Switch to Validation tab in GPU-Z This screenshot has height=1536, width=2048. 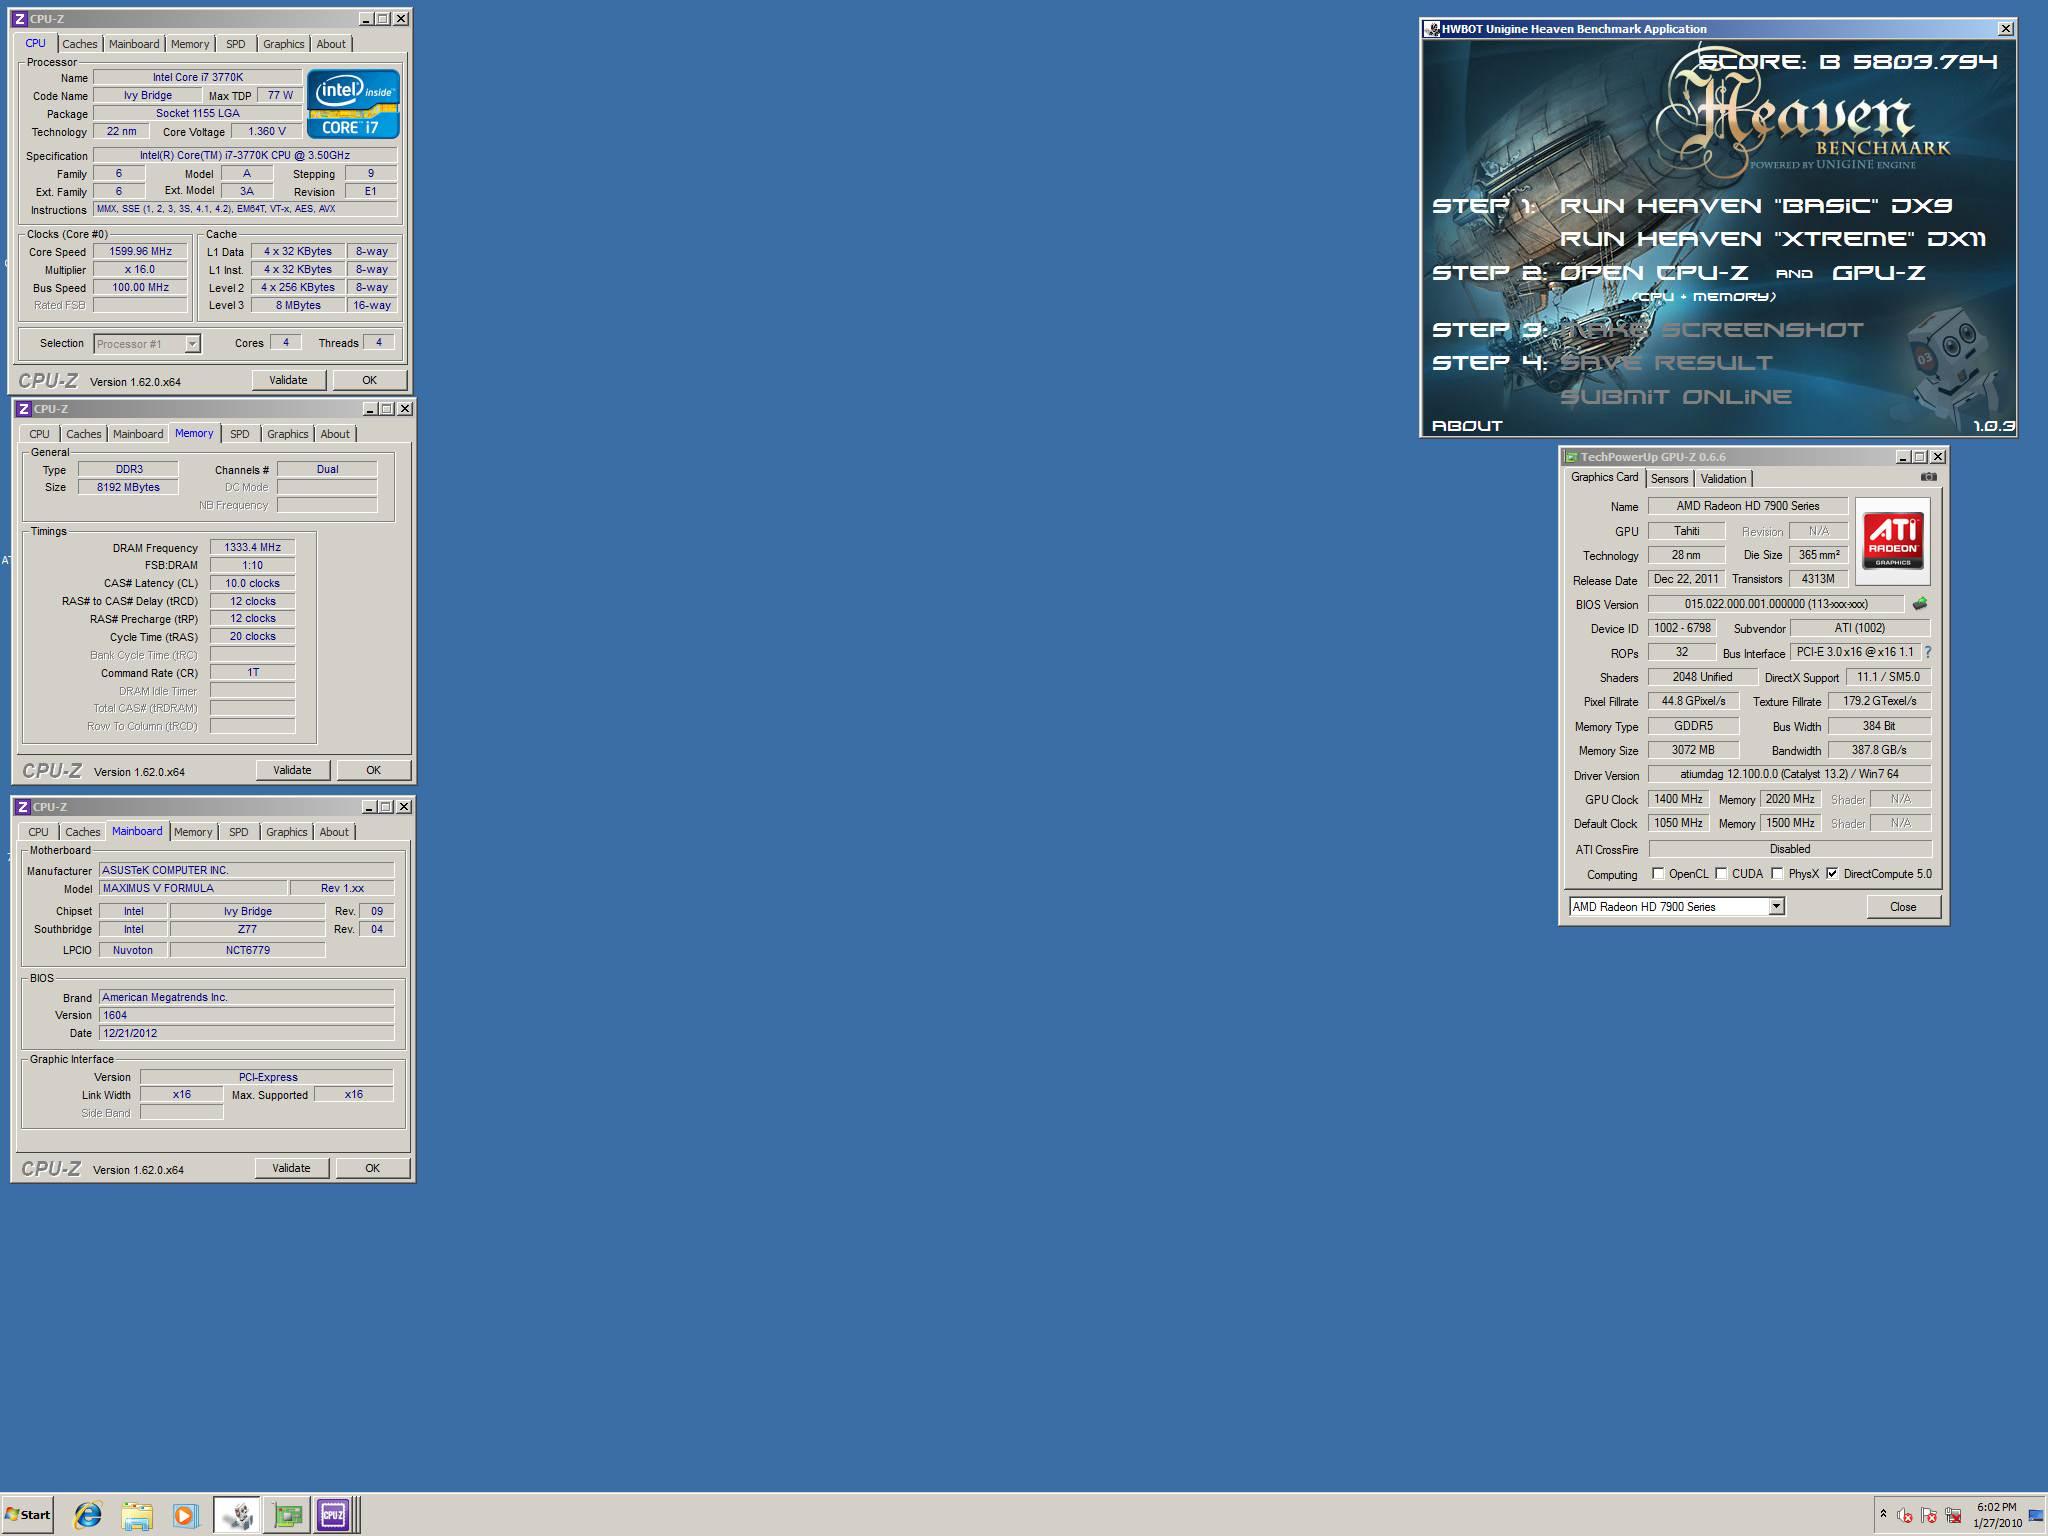click(x=1723, y=479)
